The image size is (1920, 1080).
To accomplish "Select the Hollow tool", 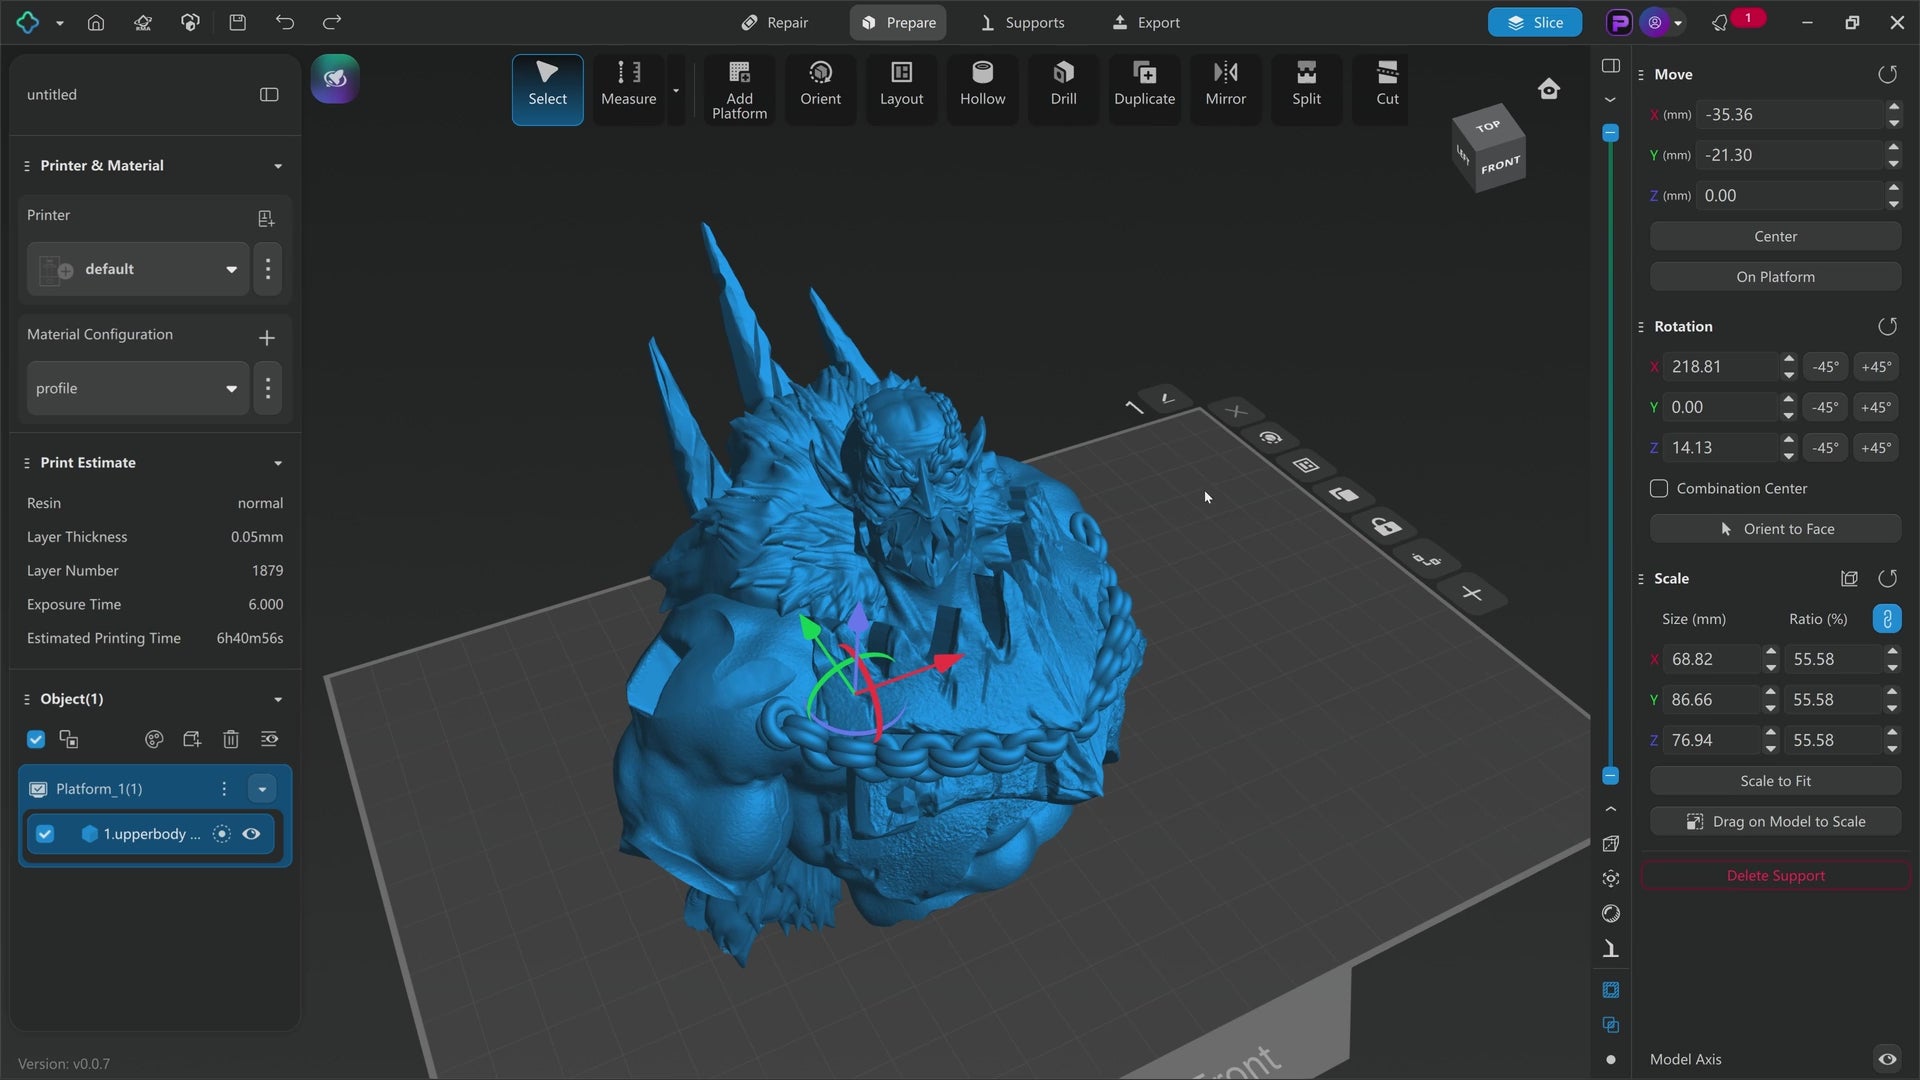I will [x=982, y=84].
